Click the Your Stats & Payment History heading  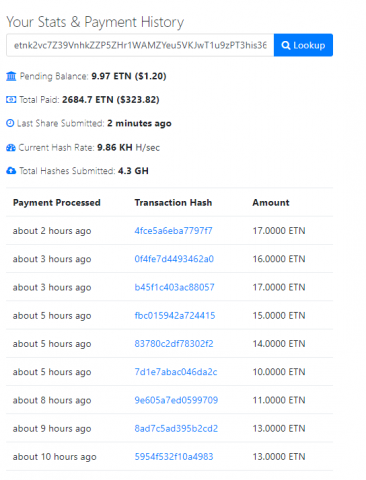click(95, 22)
